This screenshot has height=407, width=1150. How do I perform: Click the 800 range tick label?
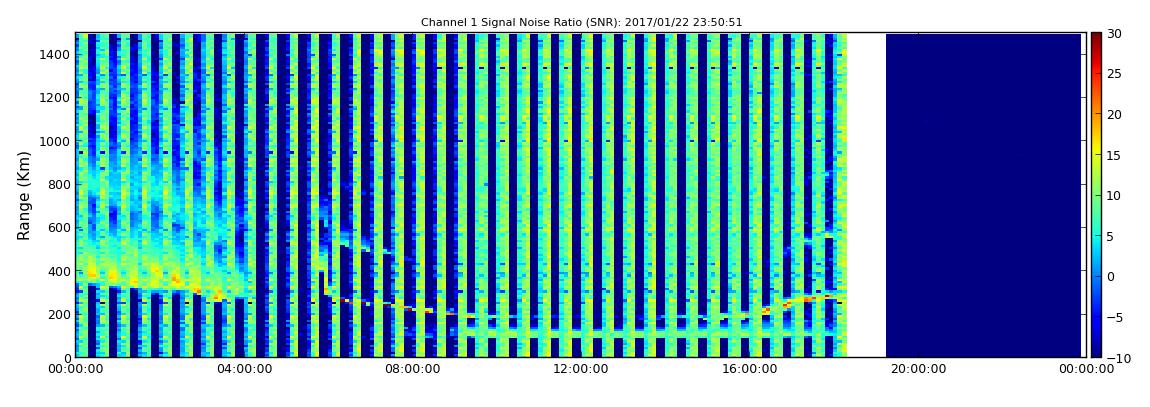tap(59, 184)
